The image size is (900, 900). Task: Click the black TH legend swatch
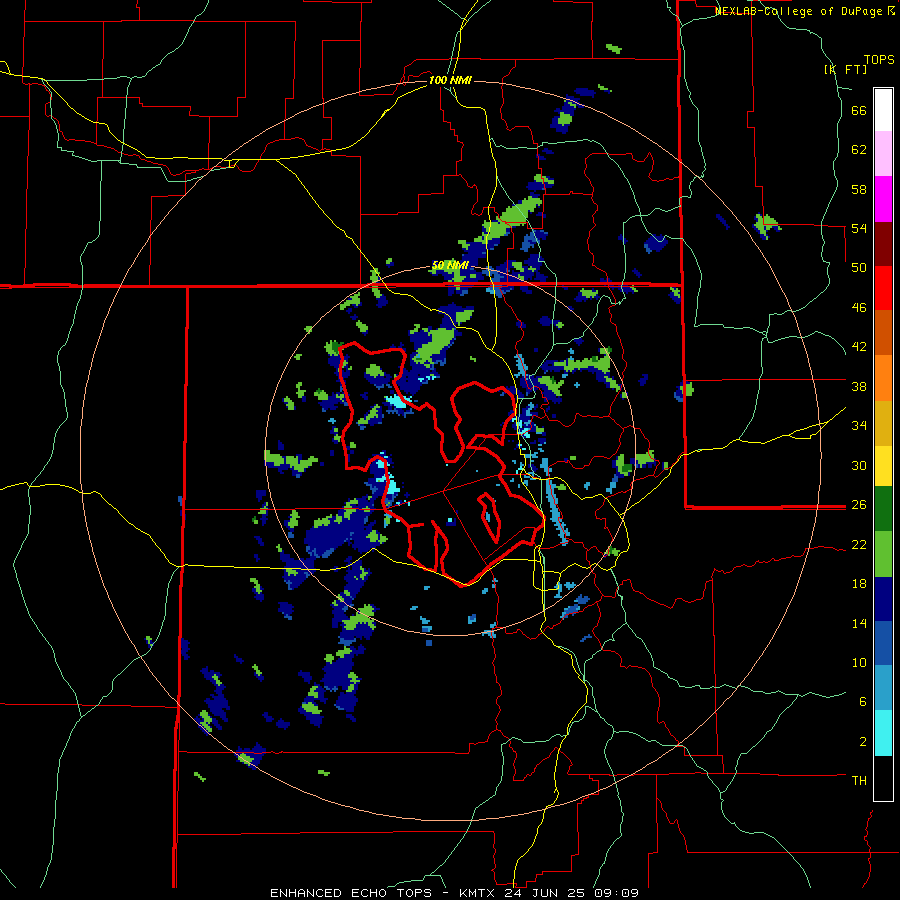(x=883, y=778)
